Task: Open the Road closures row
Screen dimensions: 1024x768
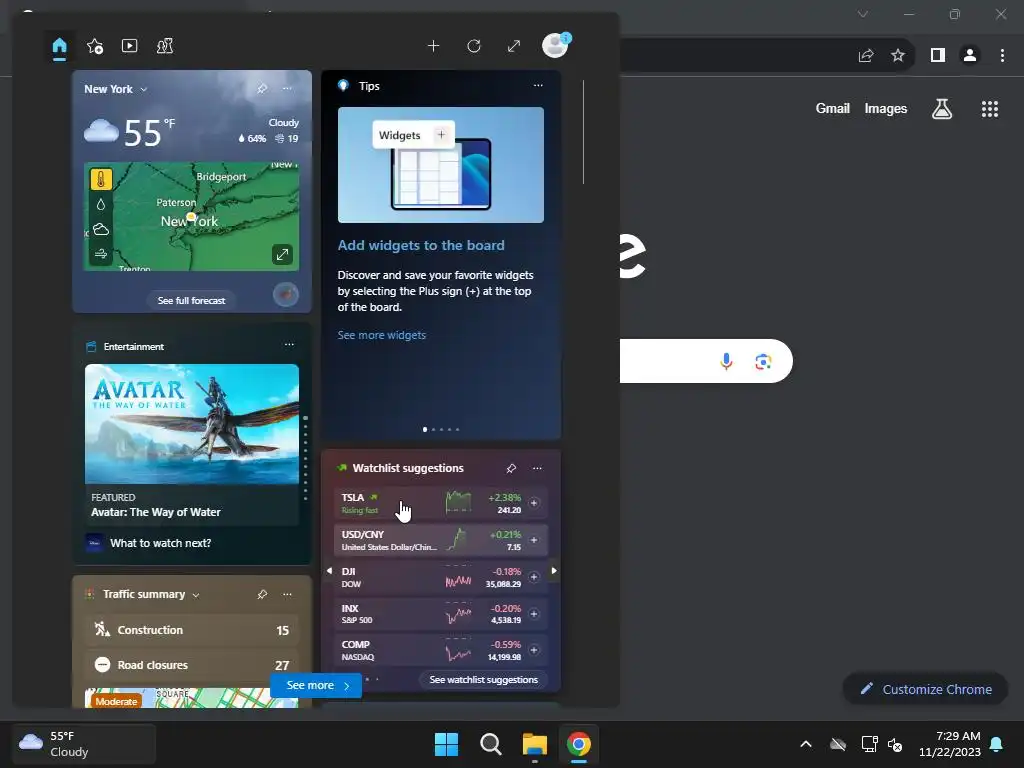Action: coord(192,665)
